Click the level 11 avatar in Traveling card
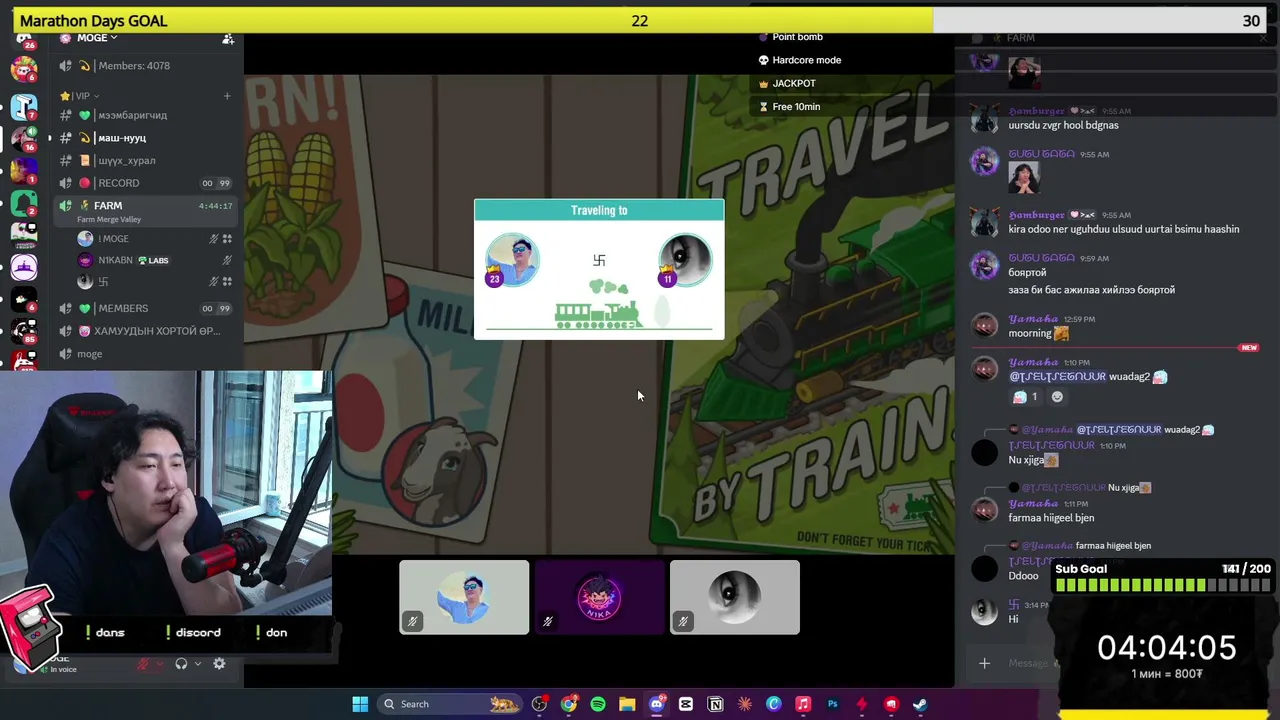 tap(685, 259)
